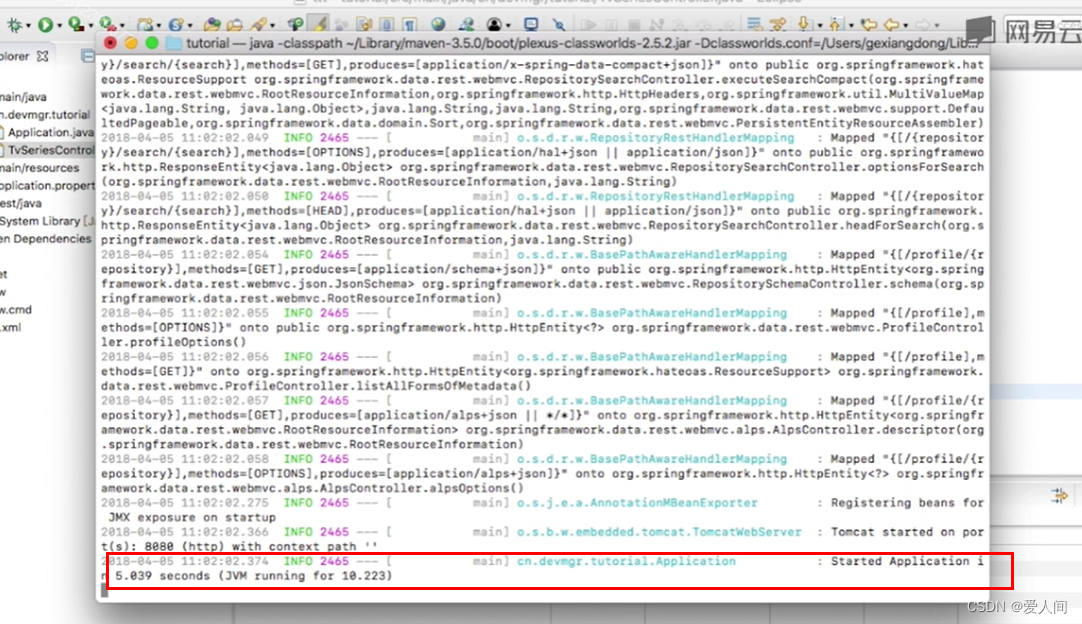Open Search using the flashlight toolbar icon

point(258,23)
